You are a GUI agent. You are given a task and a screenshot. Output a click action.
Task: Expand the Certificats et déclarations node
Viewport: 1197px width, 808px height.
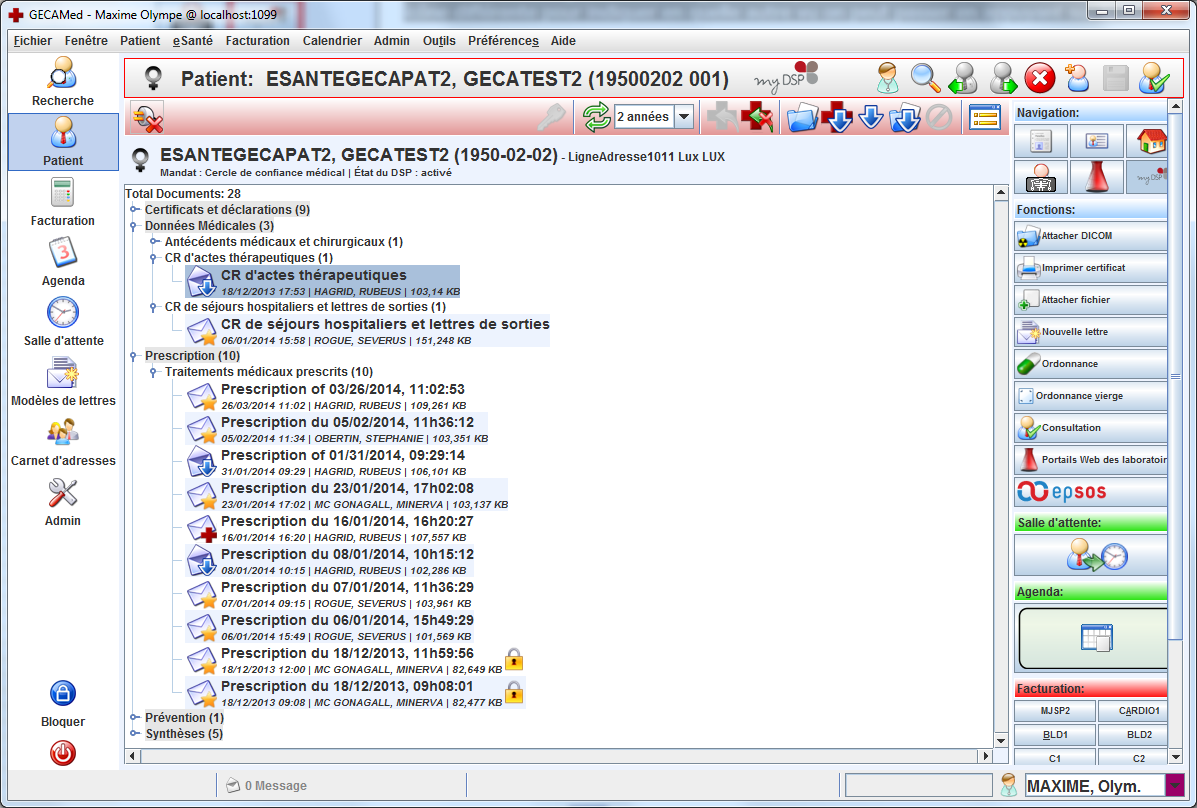pos(135,210)
